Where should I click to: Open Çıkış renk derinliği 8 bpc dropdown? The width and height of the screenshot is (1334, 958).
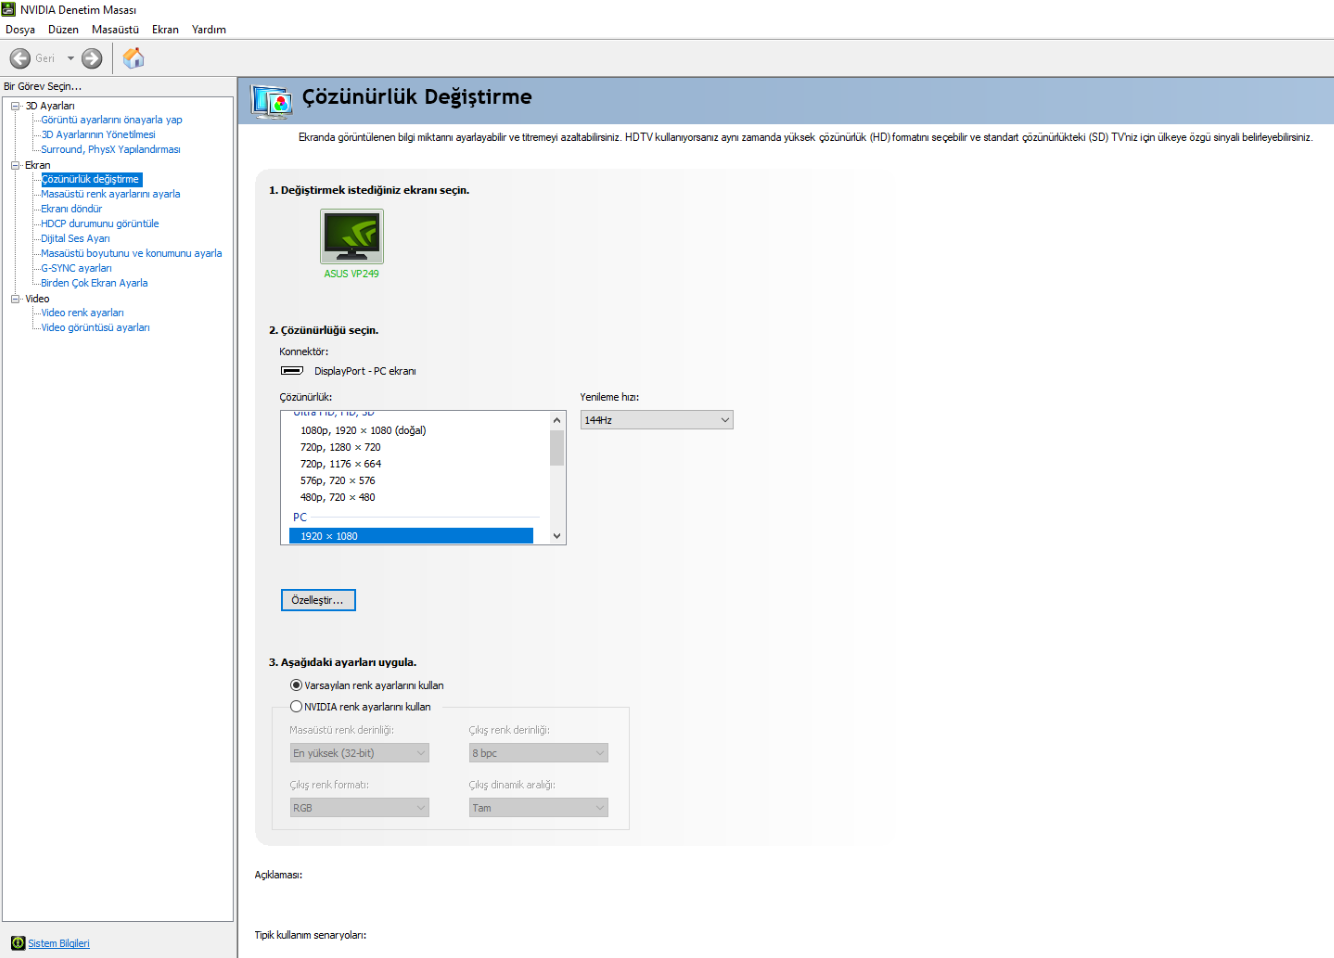(x=538, y=753)
